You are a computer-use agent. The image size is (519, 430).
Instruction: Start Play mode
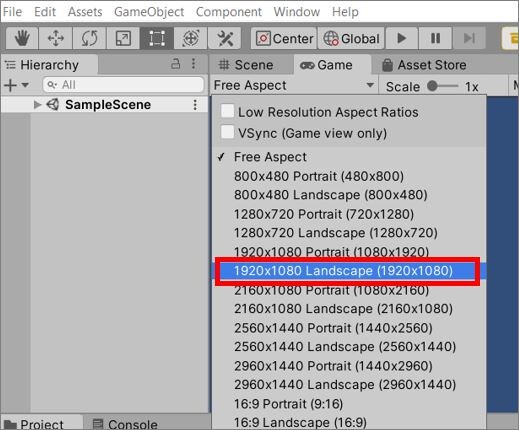pyautogui.click(x=402, y=38)
